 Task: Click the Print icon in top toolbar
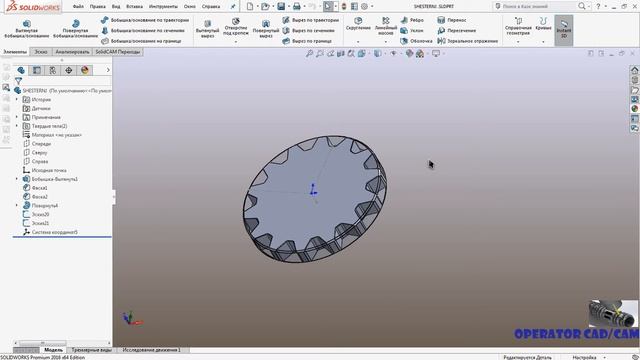297,6
